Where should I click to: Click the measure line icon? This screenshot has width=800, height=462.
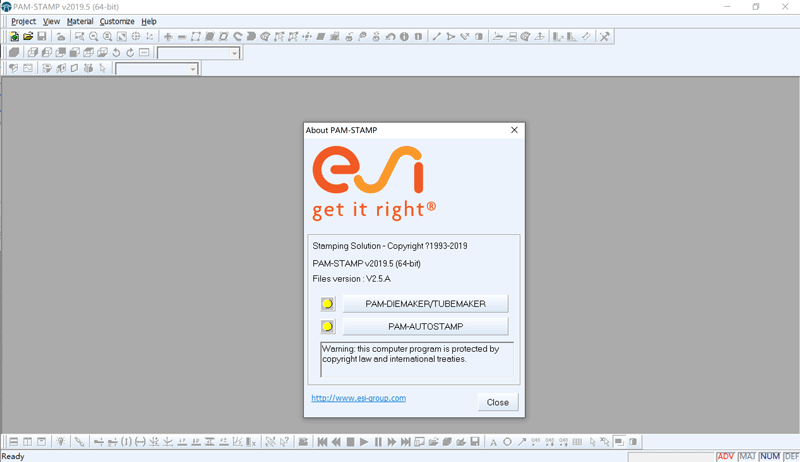pyautogui.click(x=437, y=37)
